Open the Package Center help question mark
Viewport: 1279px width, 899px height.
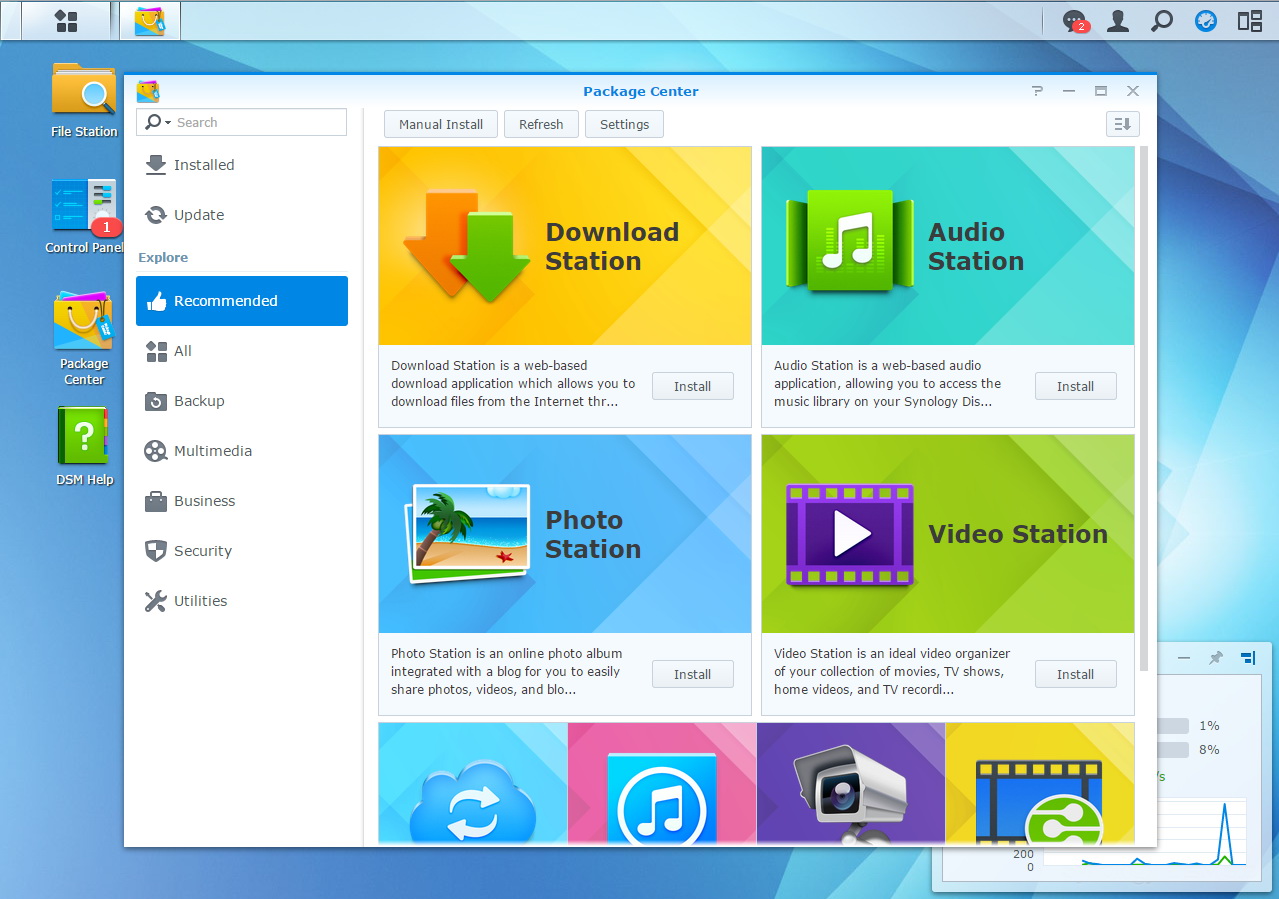tap(1037, 91)
